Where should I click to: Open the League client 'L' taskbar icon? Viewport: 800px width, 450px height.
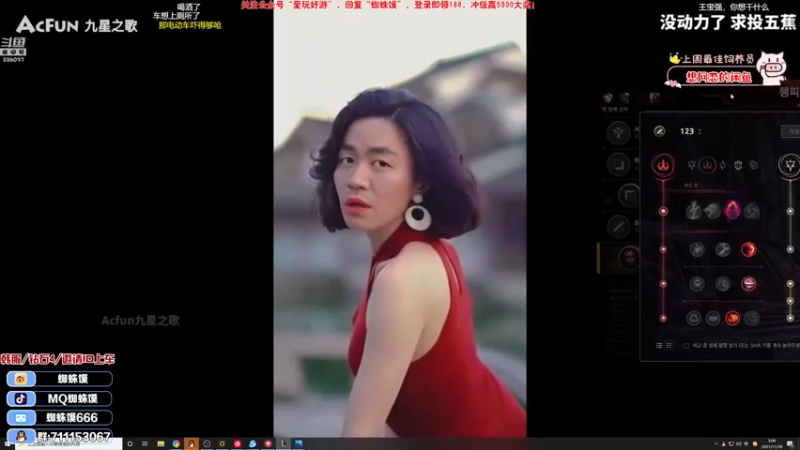[x=284, y=444]
